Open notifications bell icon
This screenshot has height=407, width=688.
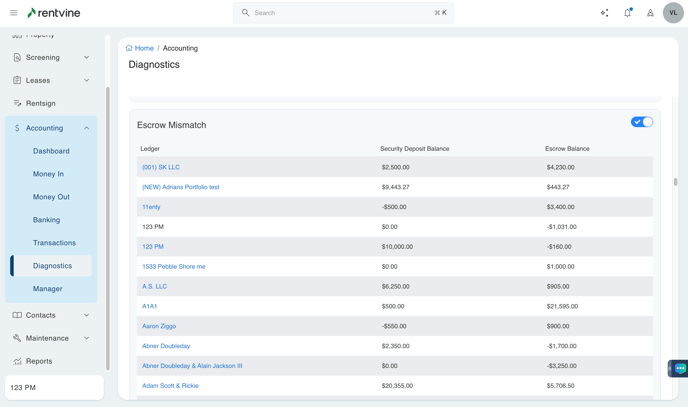click(627, 13)
